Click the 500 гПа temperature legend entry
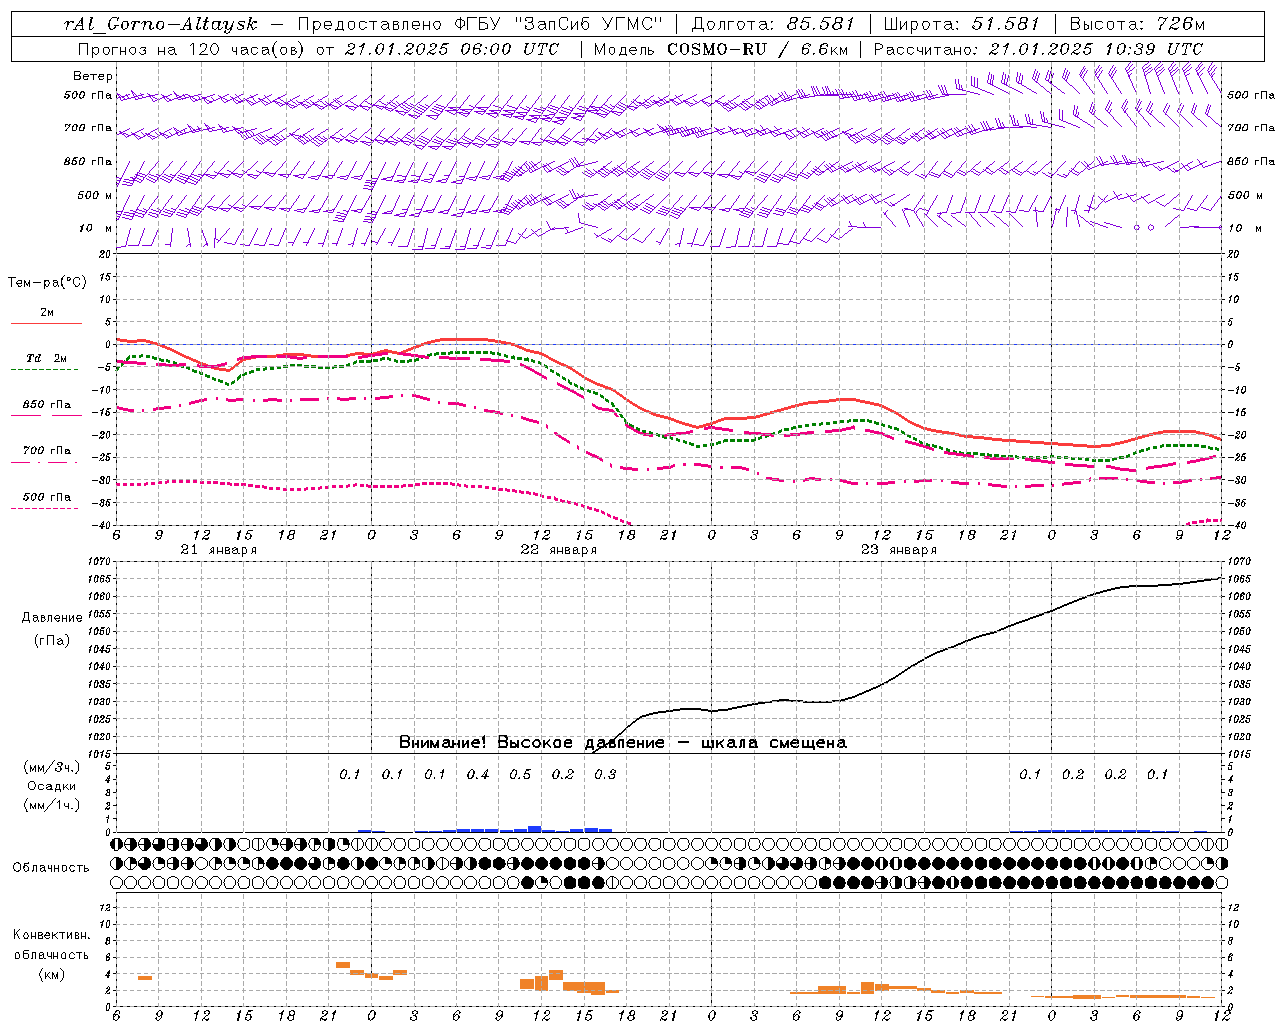 [46, 497]
